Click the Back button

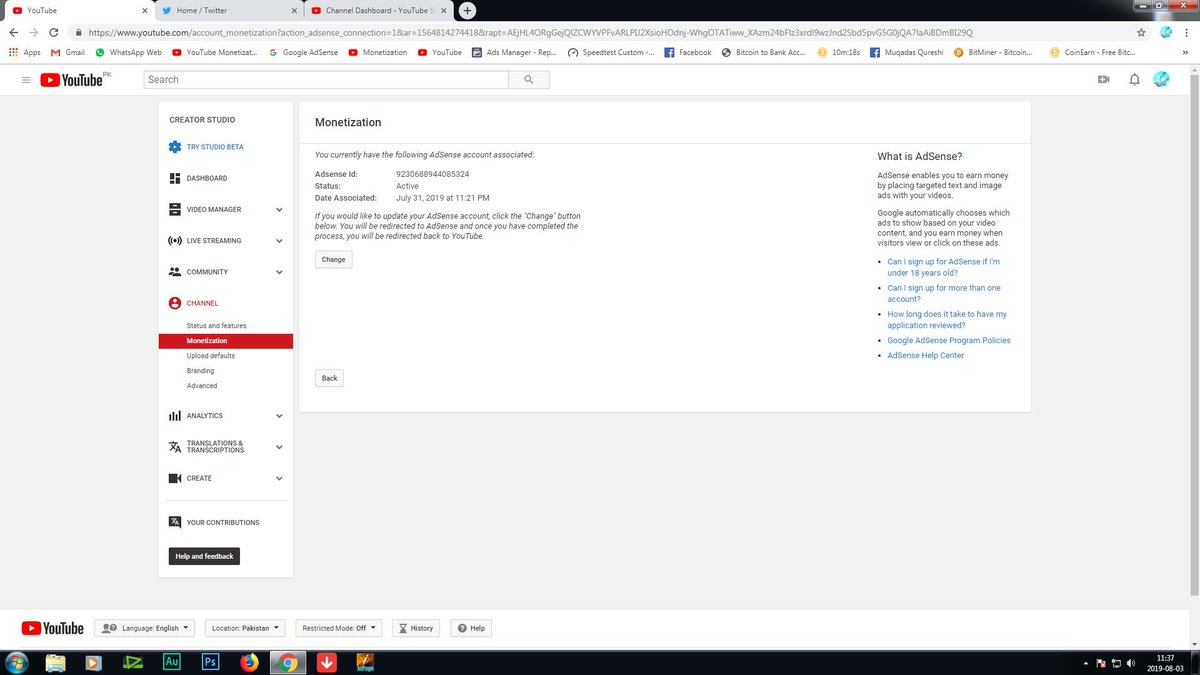coord(329,378)
